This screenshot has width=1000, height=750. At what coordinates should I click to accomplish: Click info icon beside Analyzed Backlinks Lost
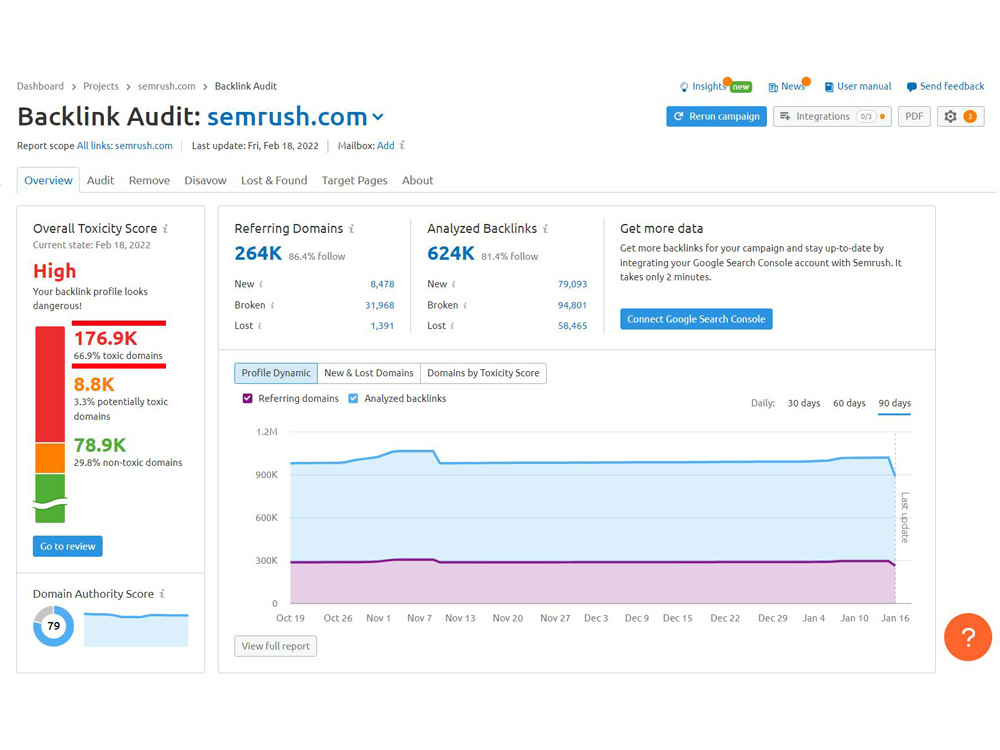pos(452,325)
